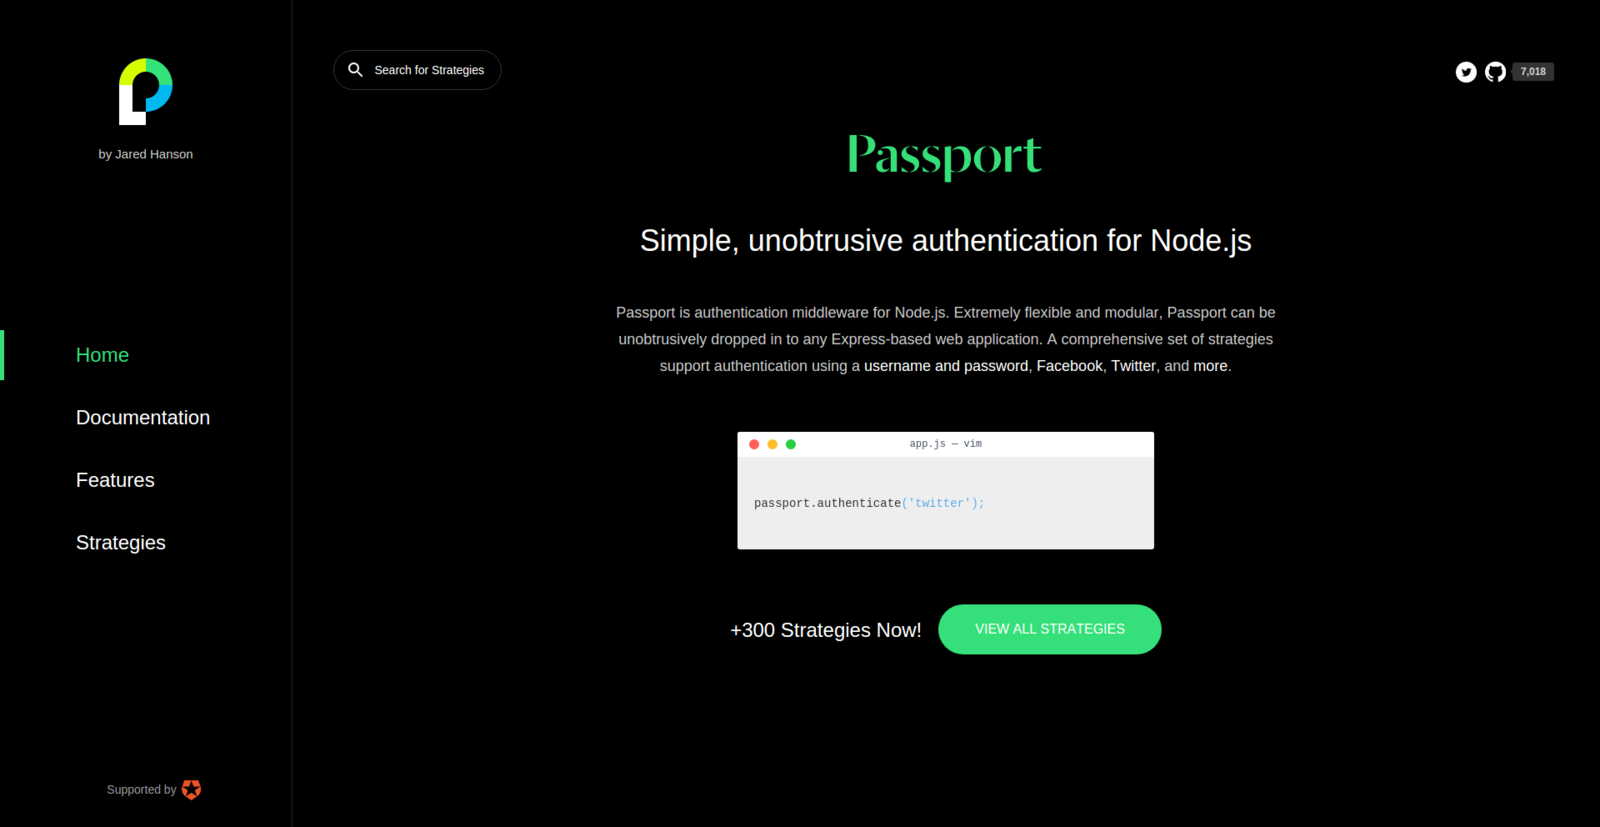1600x827 pixels.
Task: Follow the 'more' link in the description
Action: click(1210, 366)
